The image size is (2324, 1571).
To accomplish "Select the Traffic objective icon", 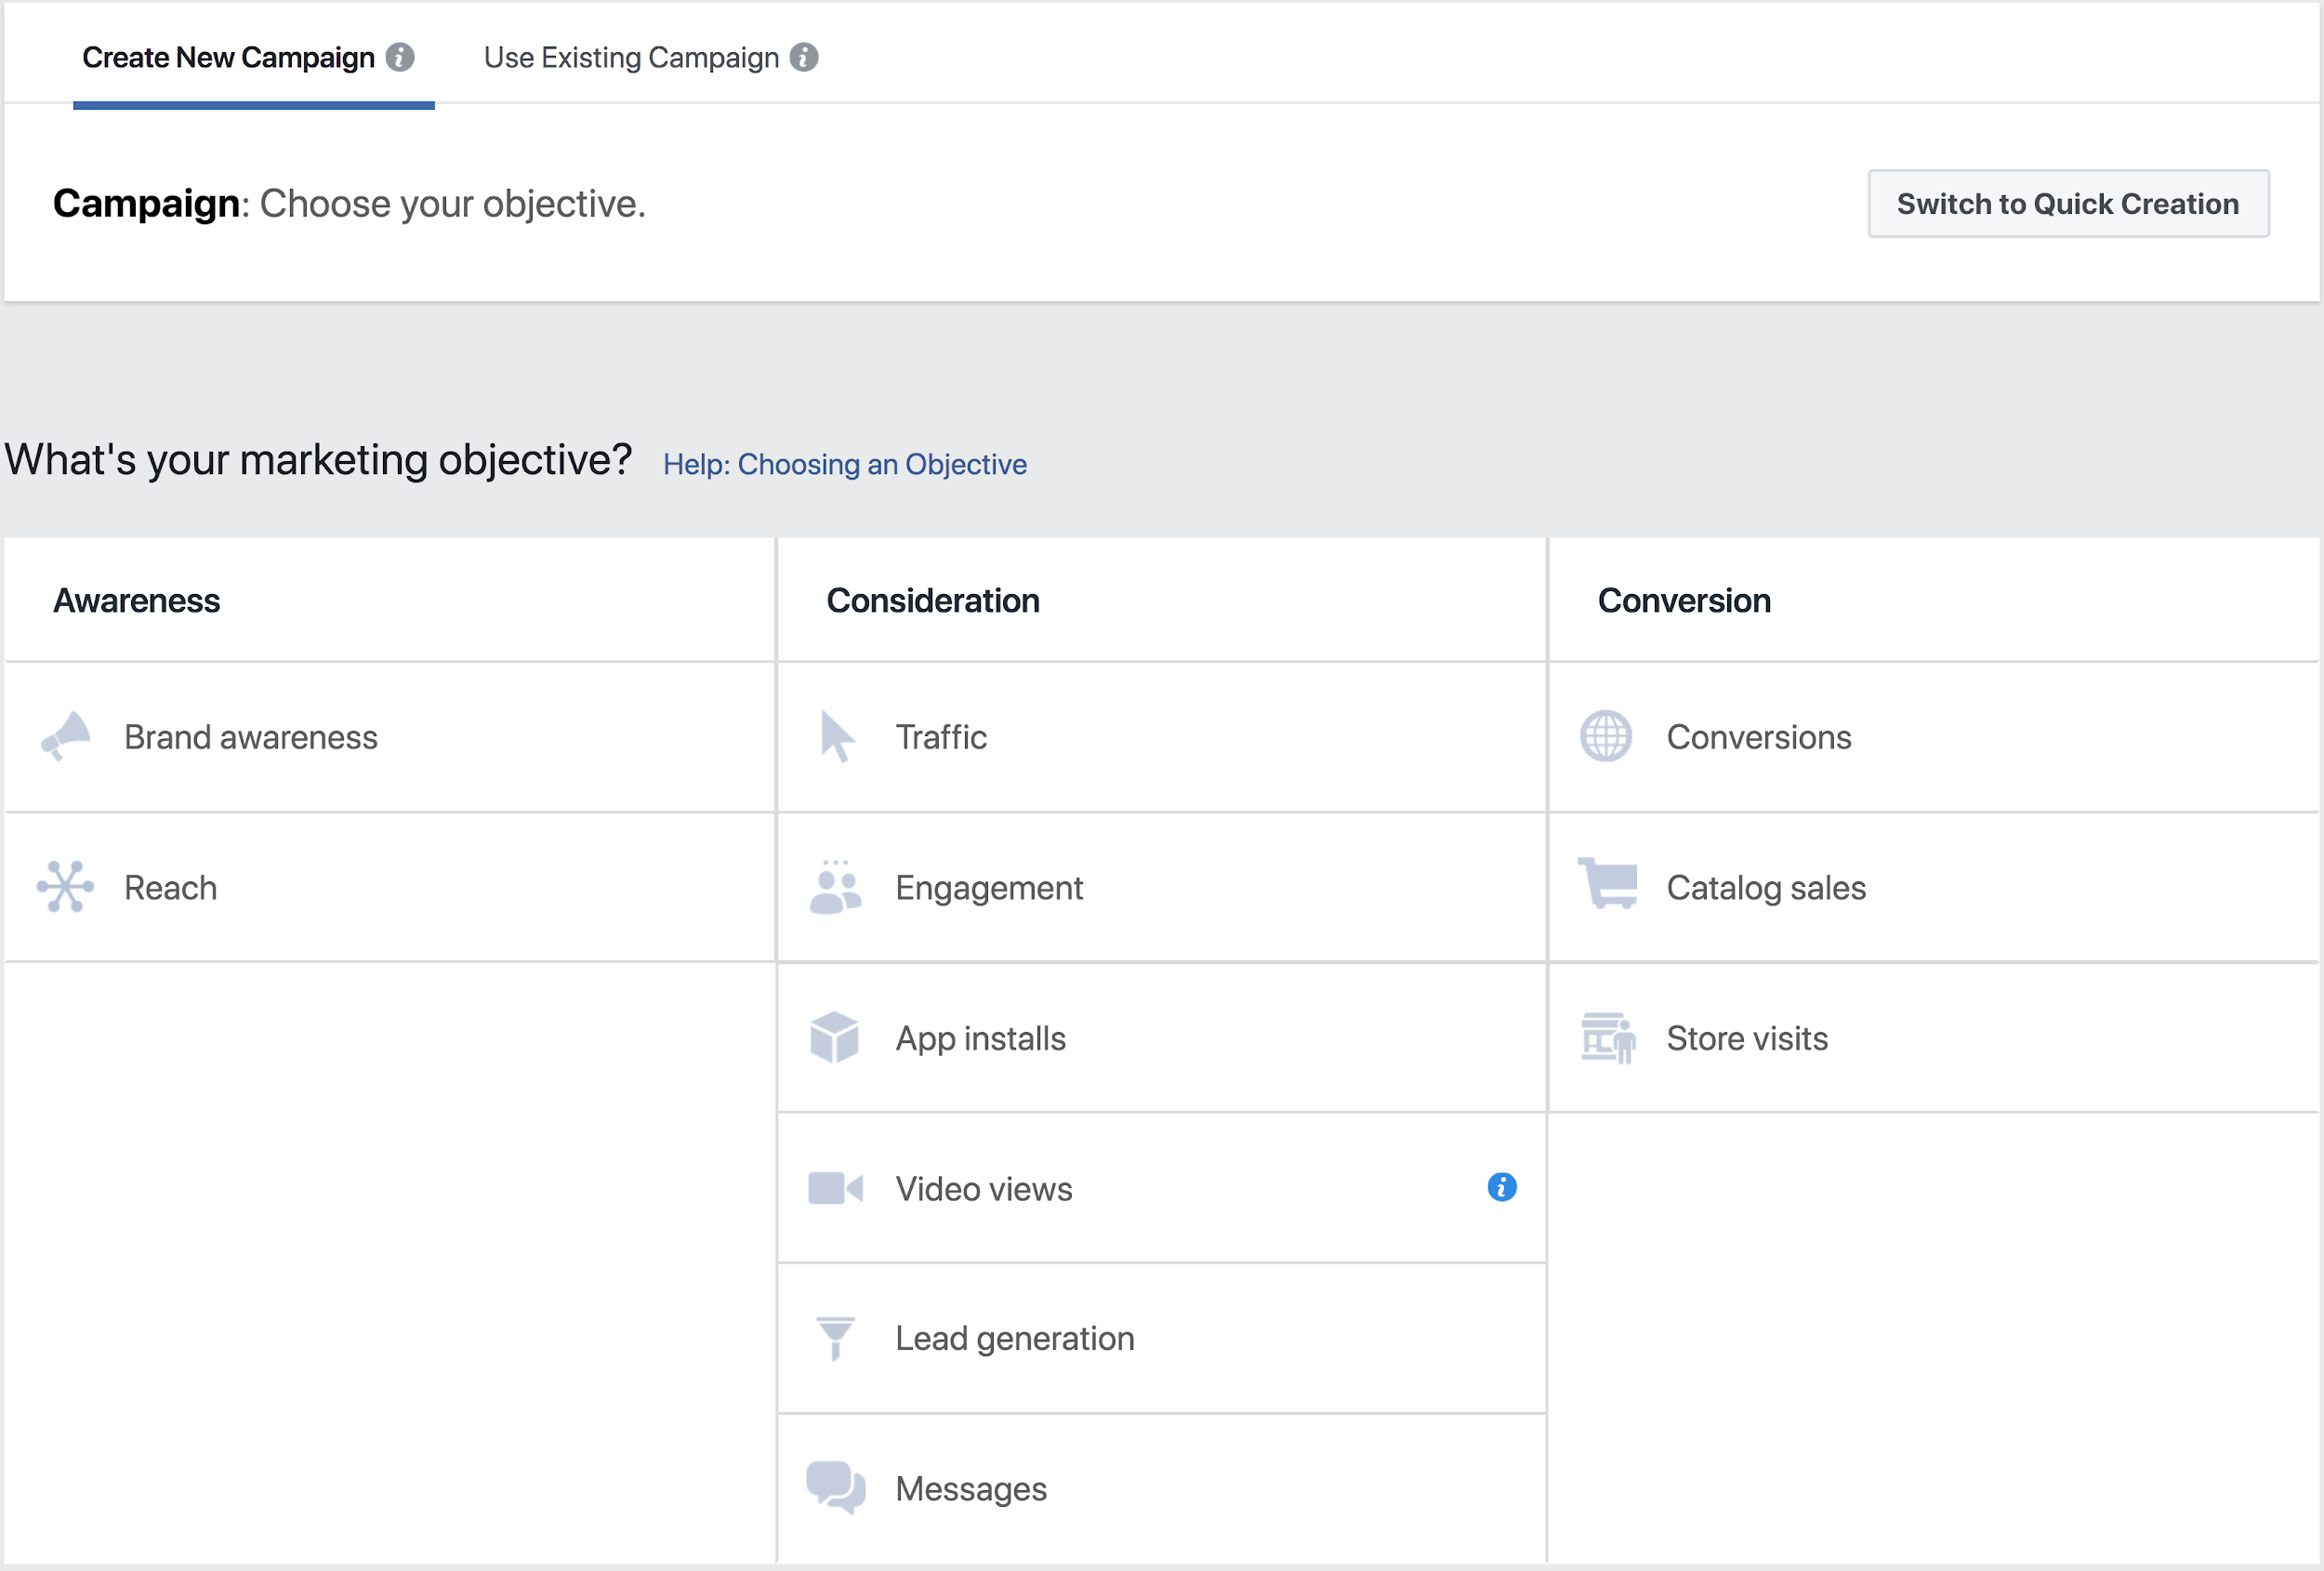I will pyautogui.click(x=834, y=734).
